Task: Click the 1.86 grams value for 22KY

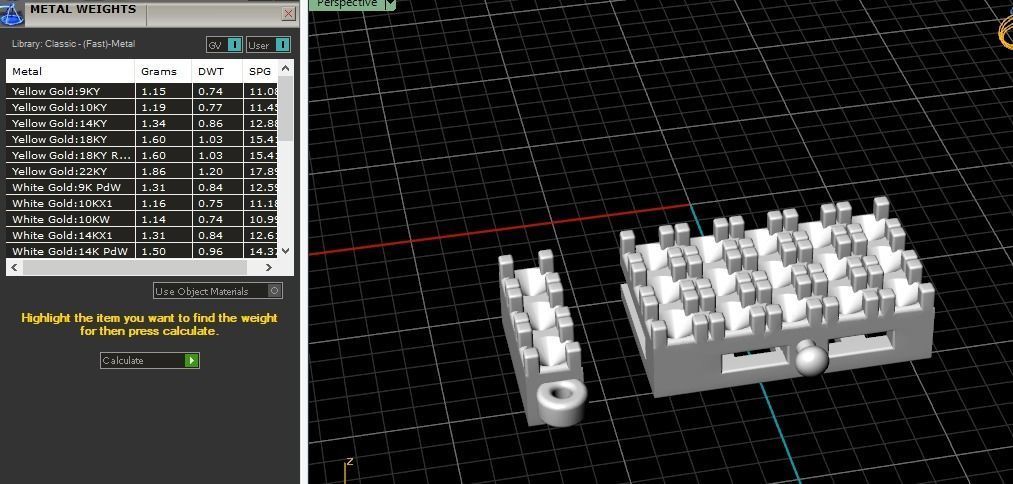Action: pos(154,171)
